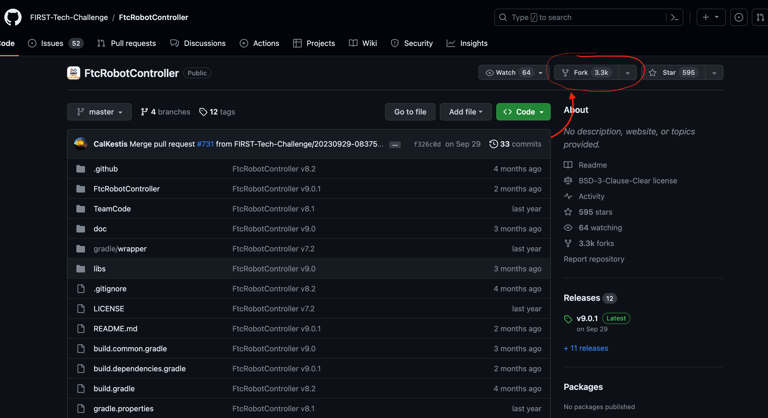
Task: Click the commit history clock icon
Action: click(494, 144)
